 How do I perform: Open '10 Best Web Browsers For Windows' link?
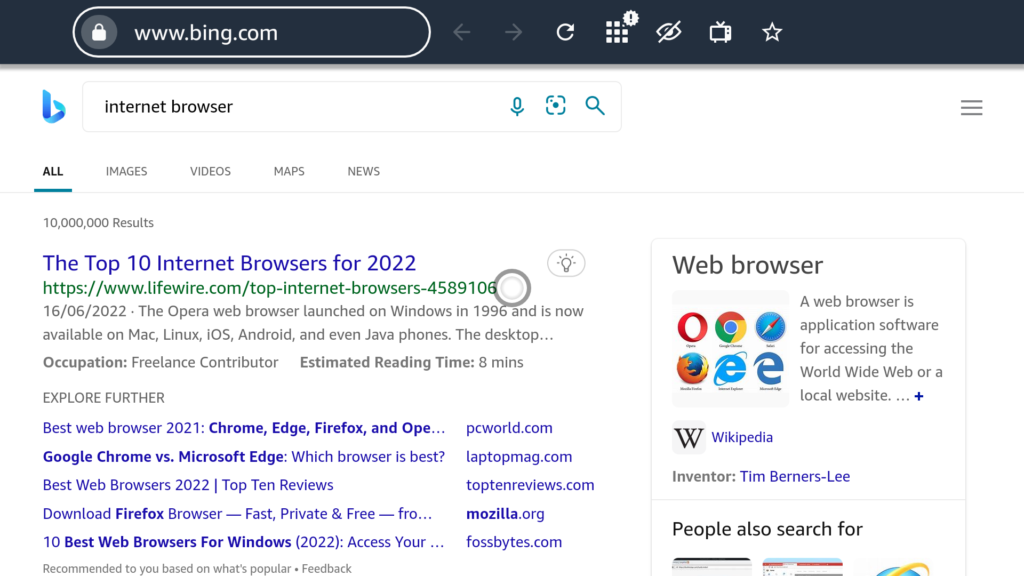pos(244,542)
